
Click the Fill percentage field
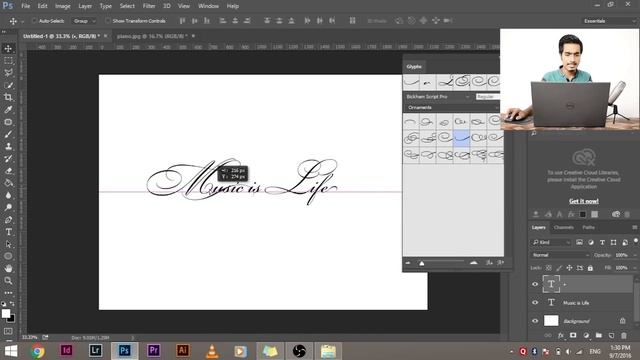tap(622, 268)
